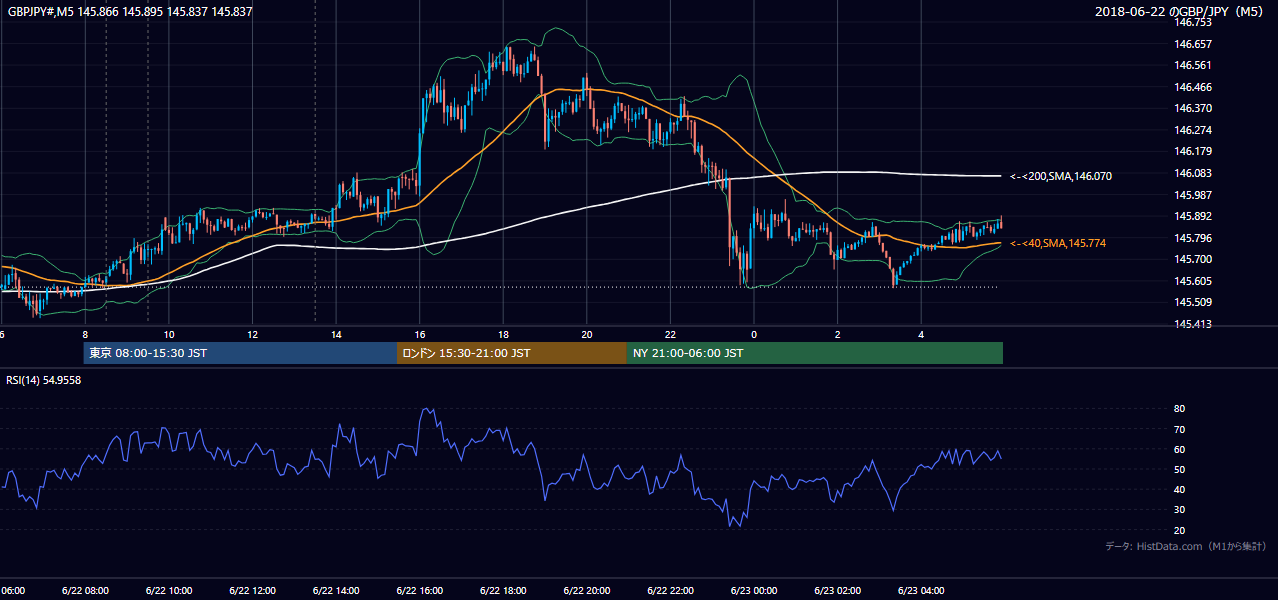1278x600 pixels.
Task: Click hour label 18 under the price chart
Action: tap(504, 335)
